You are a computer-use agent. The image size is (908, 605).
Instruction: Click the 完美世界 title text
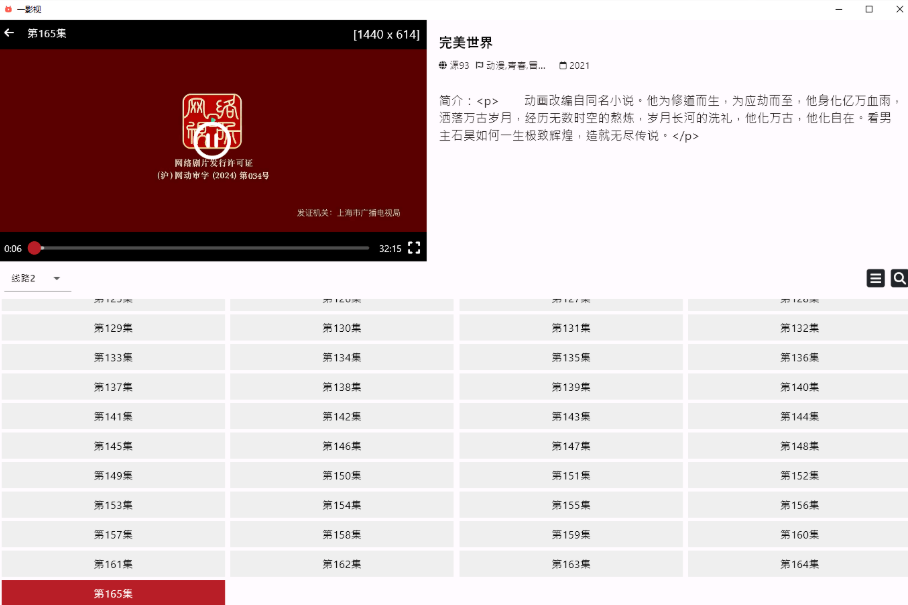(x=466, y=43)
